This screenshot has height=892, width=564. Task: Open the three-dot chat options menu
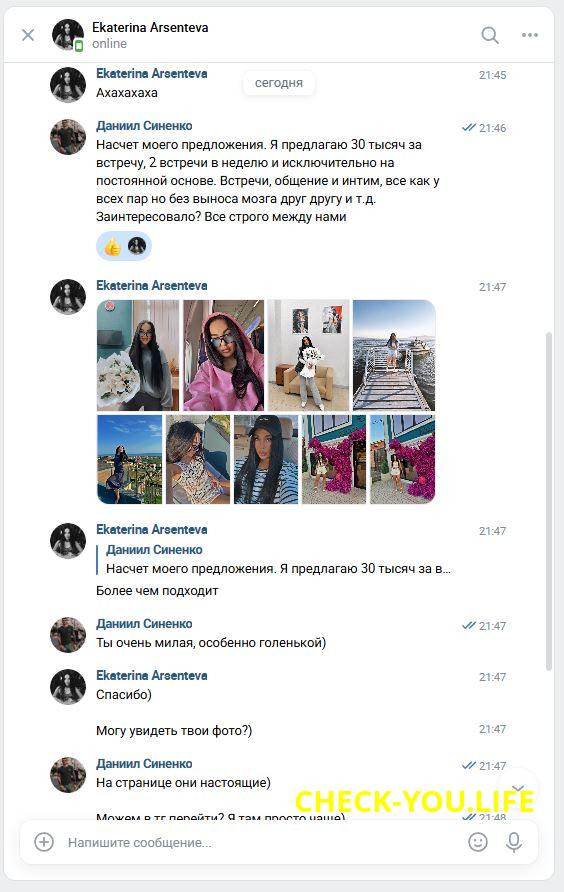point(530,35)
